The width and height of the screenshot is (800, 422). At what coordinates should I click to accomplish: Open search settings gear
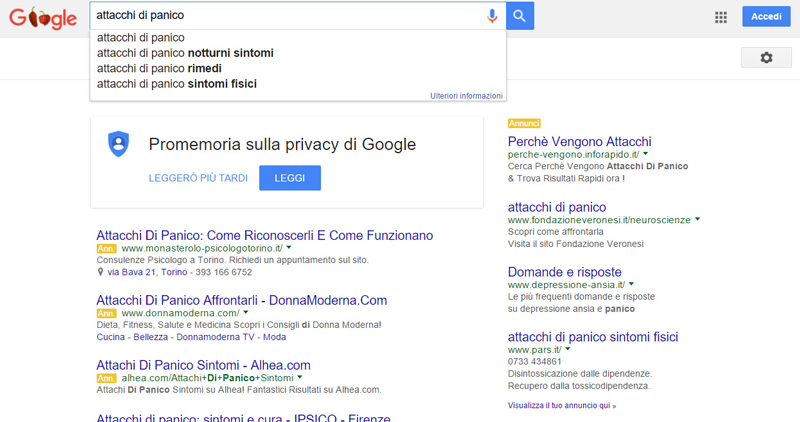point(766,58)
